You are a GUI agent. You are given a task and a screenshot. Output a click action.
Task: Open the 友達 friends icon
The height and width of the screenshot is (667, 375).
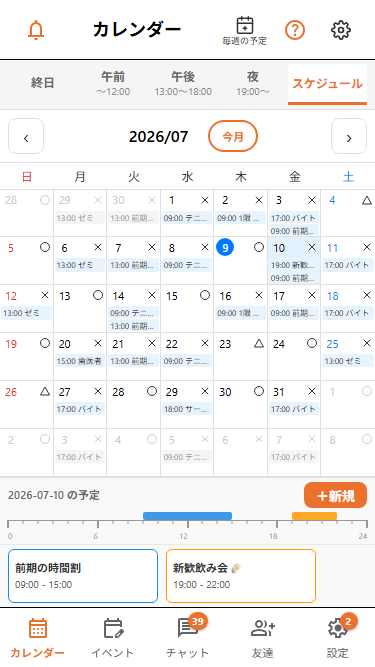(x=263, y=638)
